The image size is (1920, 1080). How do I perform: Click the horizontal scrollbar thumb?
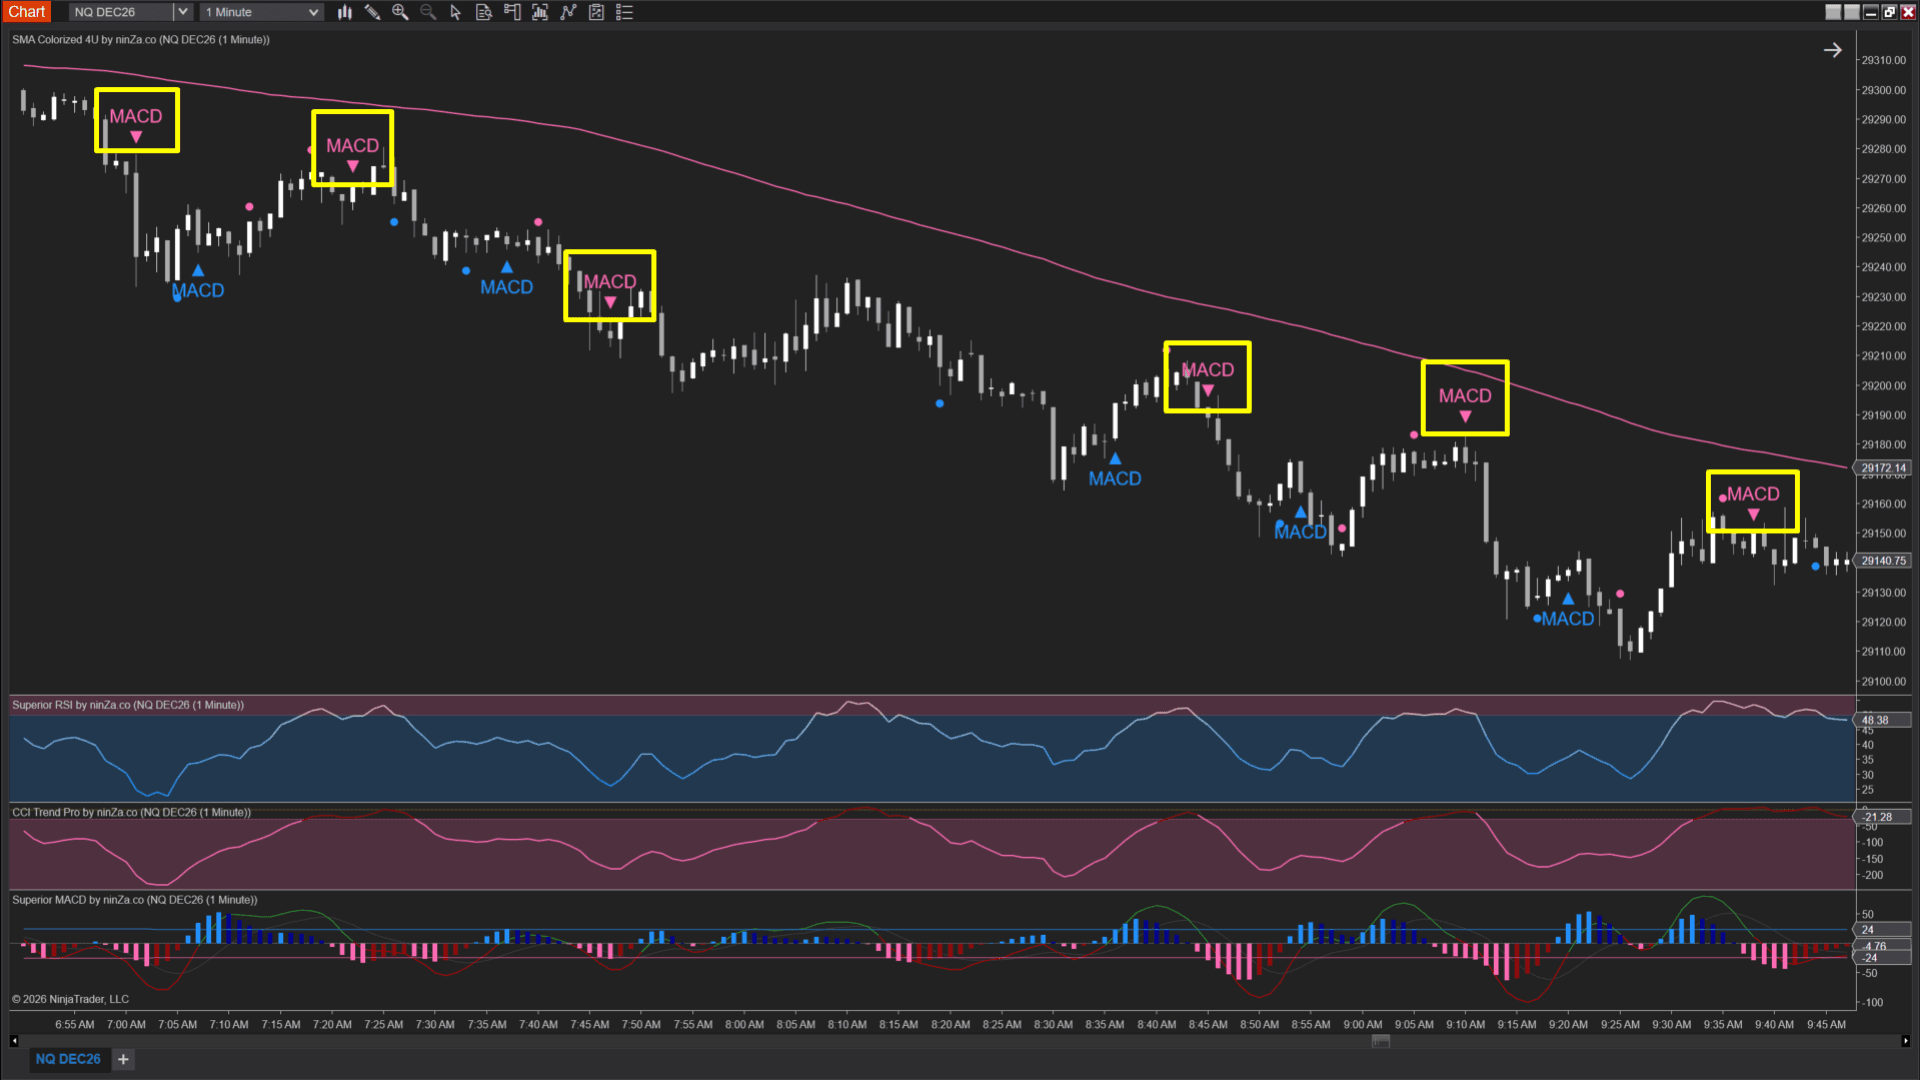coord(1381,1041)
